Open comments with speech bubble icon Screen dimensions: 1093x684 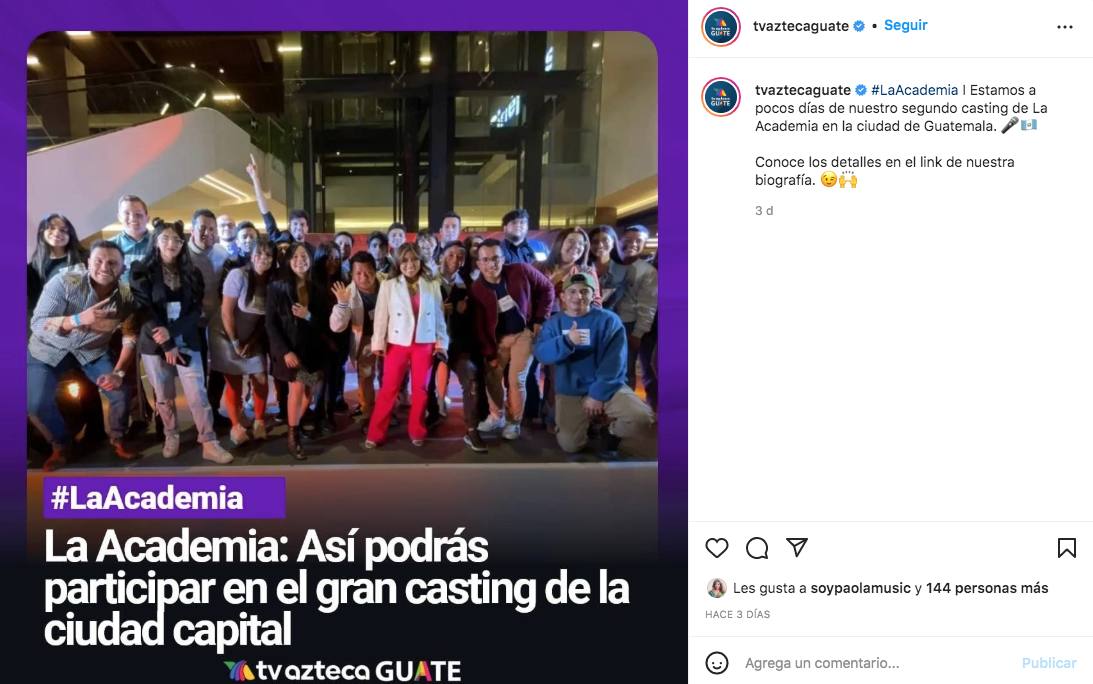point(757,548)
